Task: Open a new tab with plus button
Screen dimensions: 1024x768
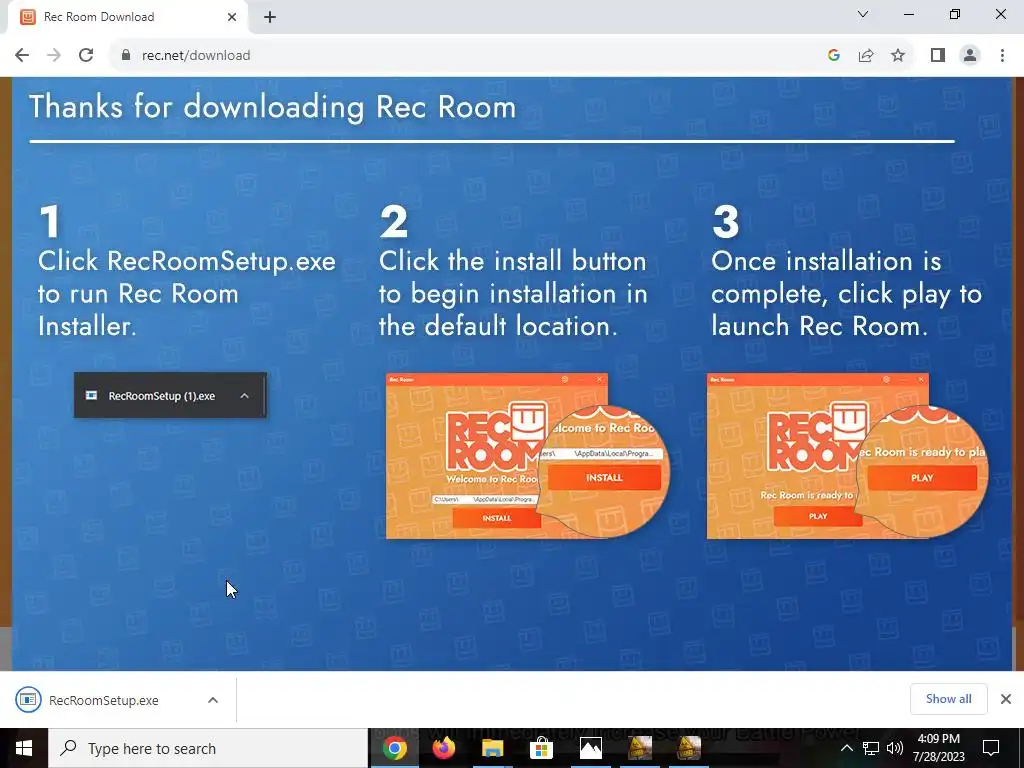Action: (270, 17)
